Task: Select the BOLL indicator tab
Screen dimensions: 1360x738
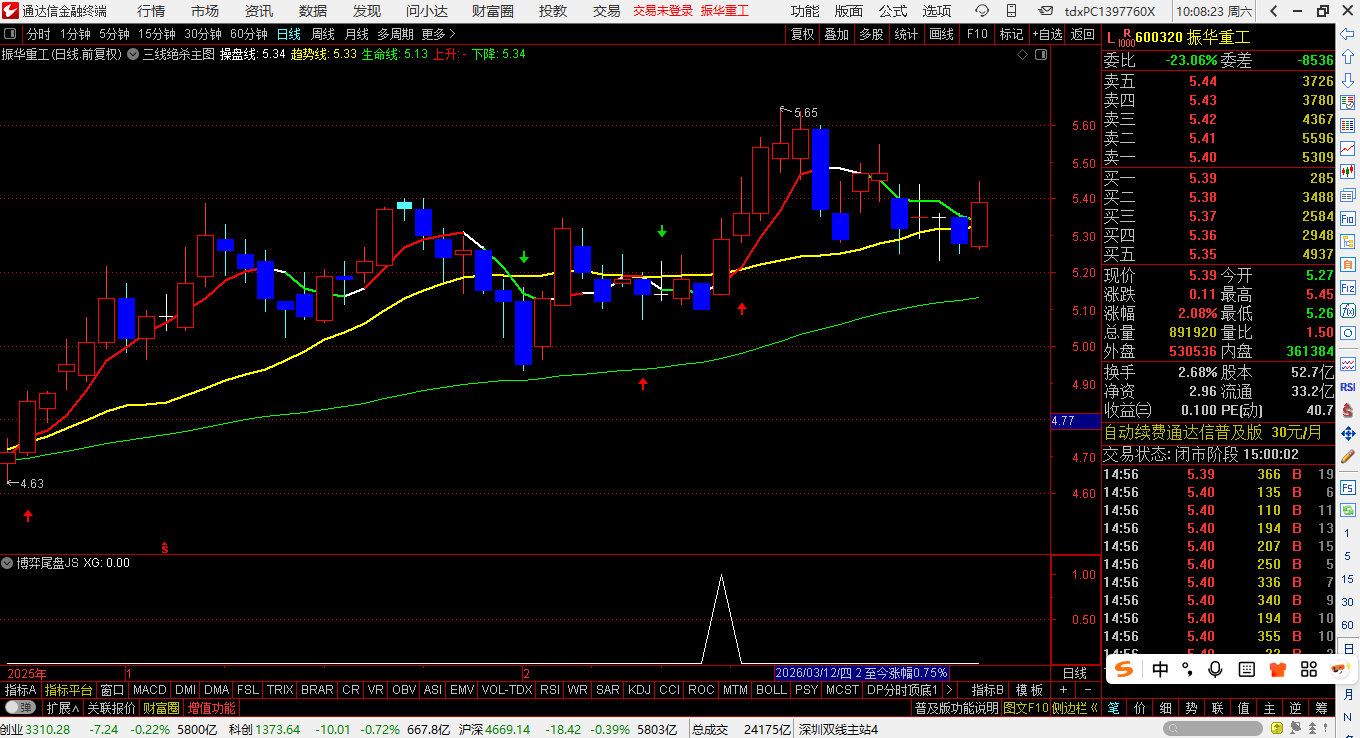Action: (x=771, y=690)
